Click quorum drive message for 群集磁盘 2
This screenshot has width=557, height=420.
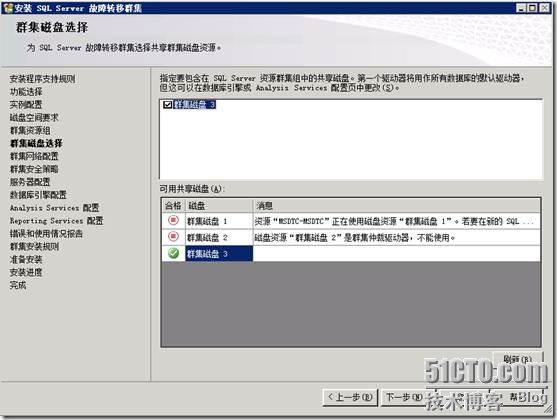(397, 237)
